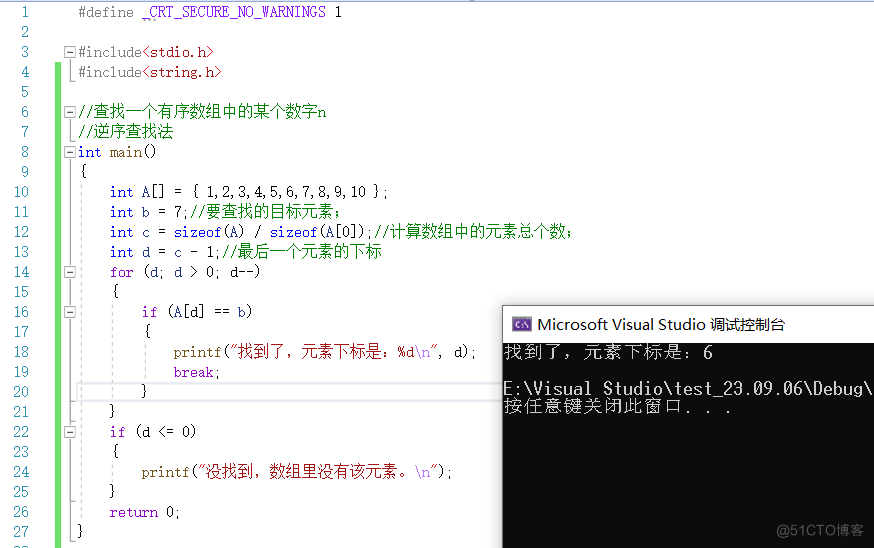
Task: Click the <string.h> include text
Action: 182,72
